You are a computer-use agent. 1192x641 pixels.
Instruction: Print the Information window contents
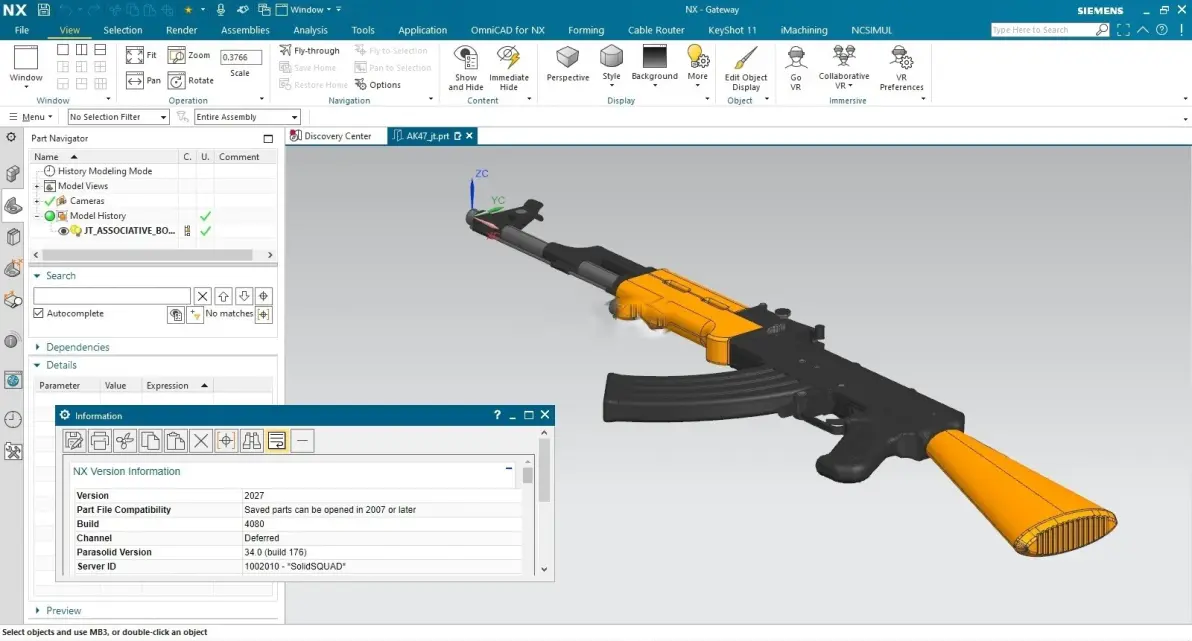[x=100, y=441]
